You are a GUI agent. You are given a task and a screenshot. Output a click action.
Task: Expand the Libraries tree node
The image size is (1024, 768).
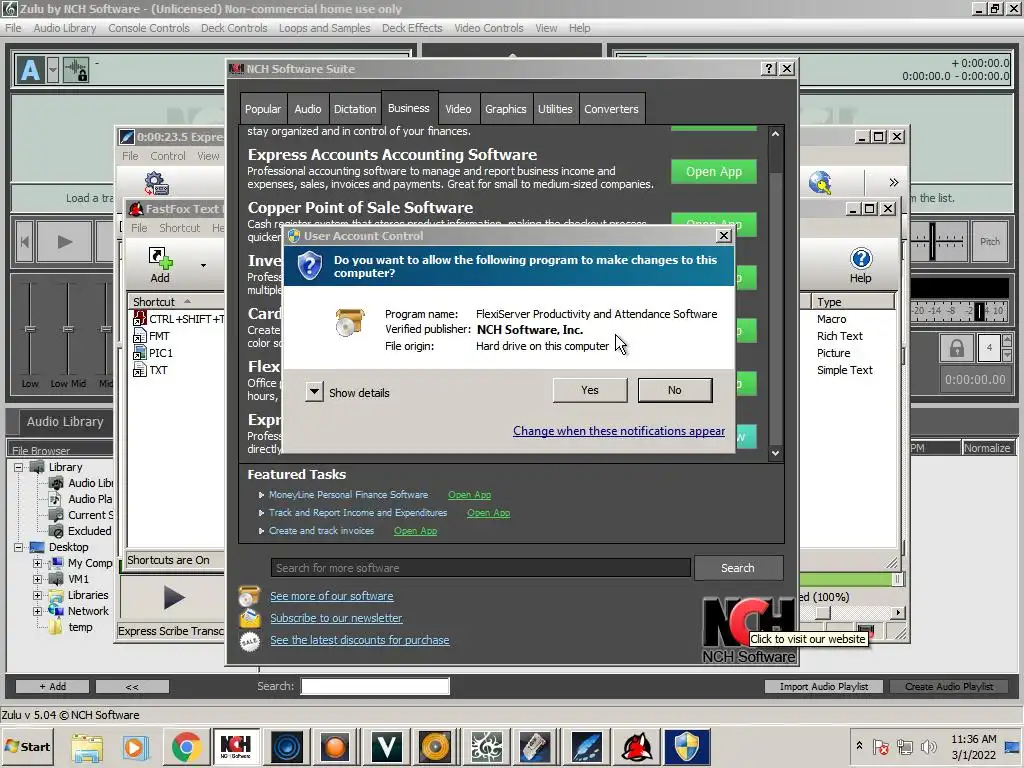pos(37,595)
